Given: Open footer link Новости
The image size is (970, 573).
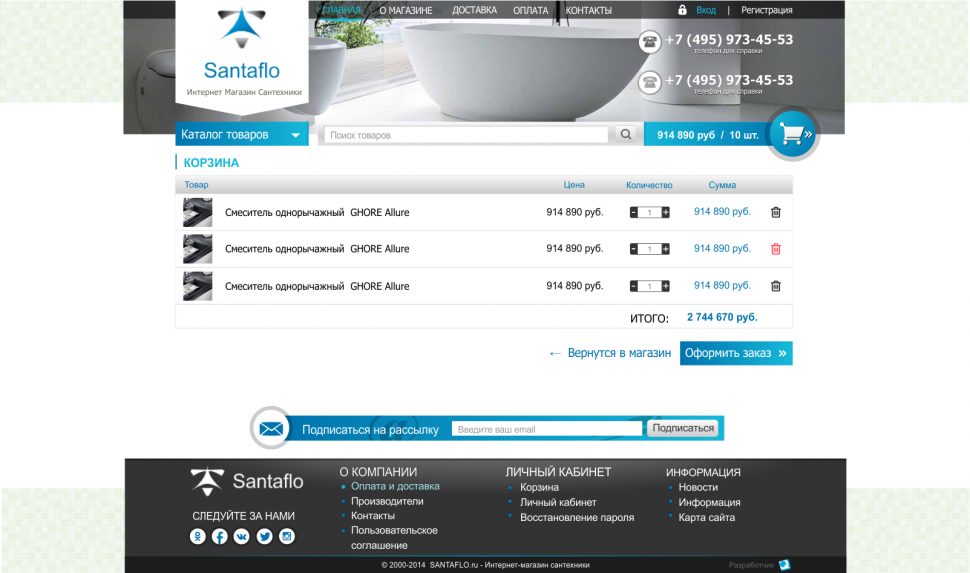Looking at the screenshot, I should click(698, 487).
